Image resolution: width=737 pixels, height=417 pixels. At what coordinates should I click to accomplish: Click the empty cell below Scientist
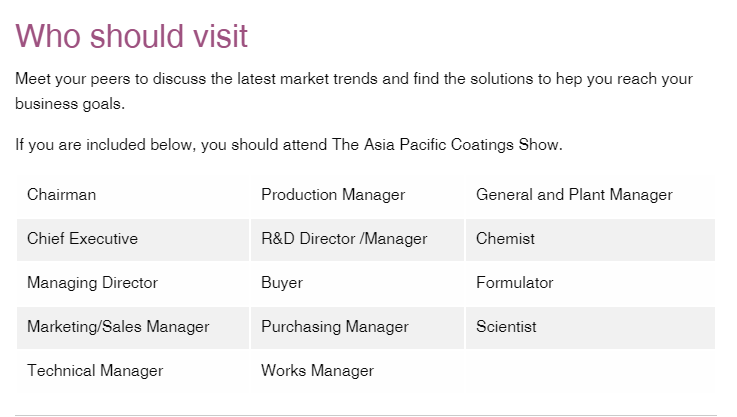[x=590, y=371]
